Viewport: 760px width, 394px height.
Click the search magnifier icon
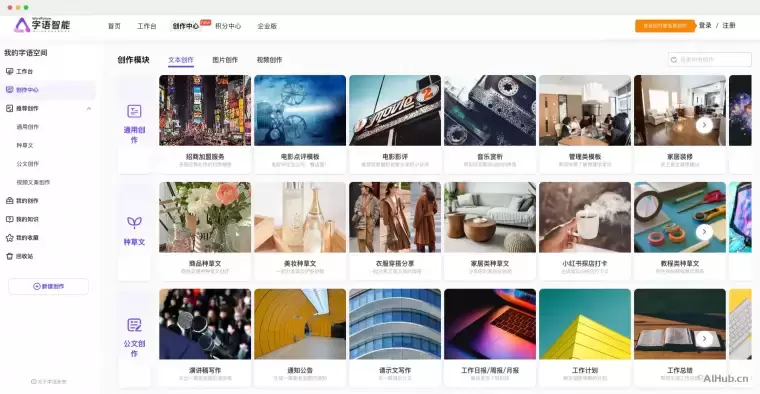coord(674,60)
